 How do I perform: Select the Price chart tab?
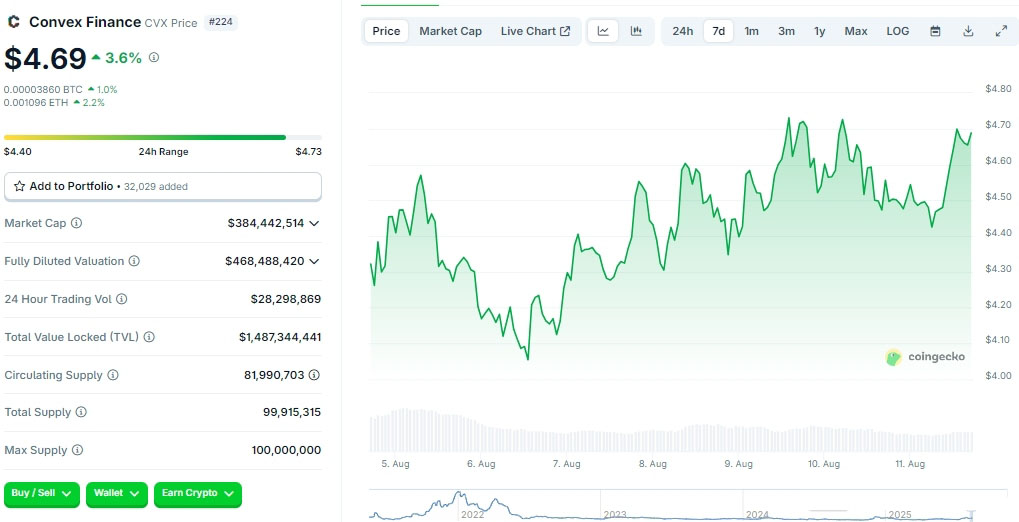pyautogui.click(x=386, y=31)
